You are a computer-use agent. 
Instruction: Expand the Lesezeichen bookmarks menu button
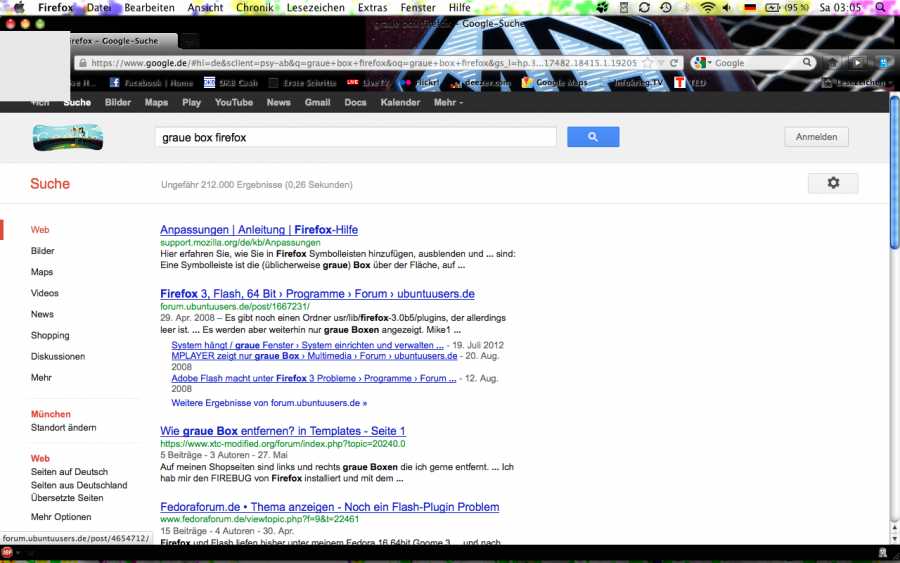(858, 83)
